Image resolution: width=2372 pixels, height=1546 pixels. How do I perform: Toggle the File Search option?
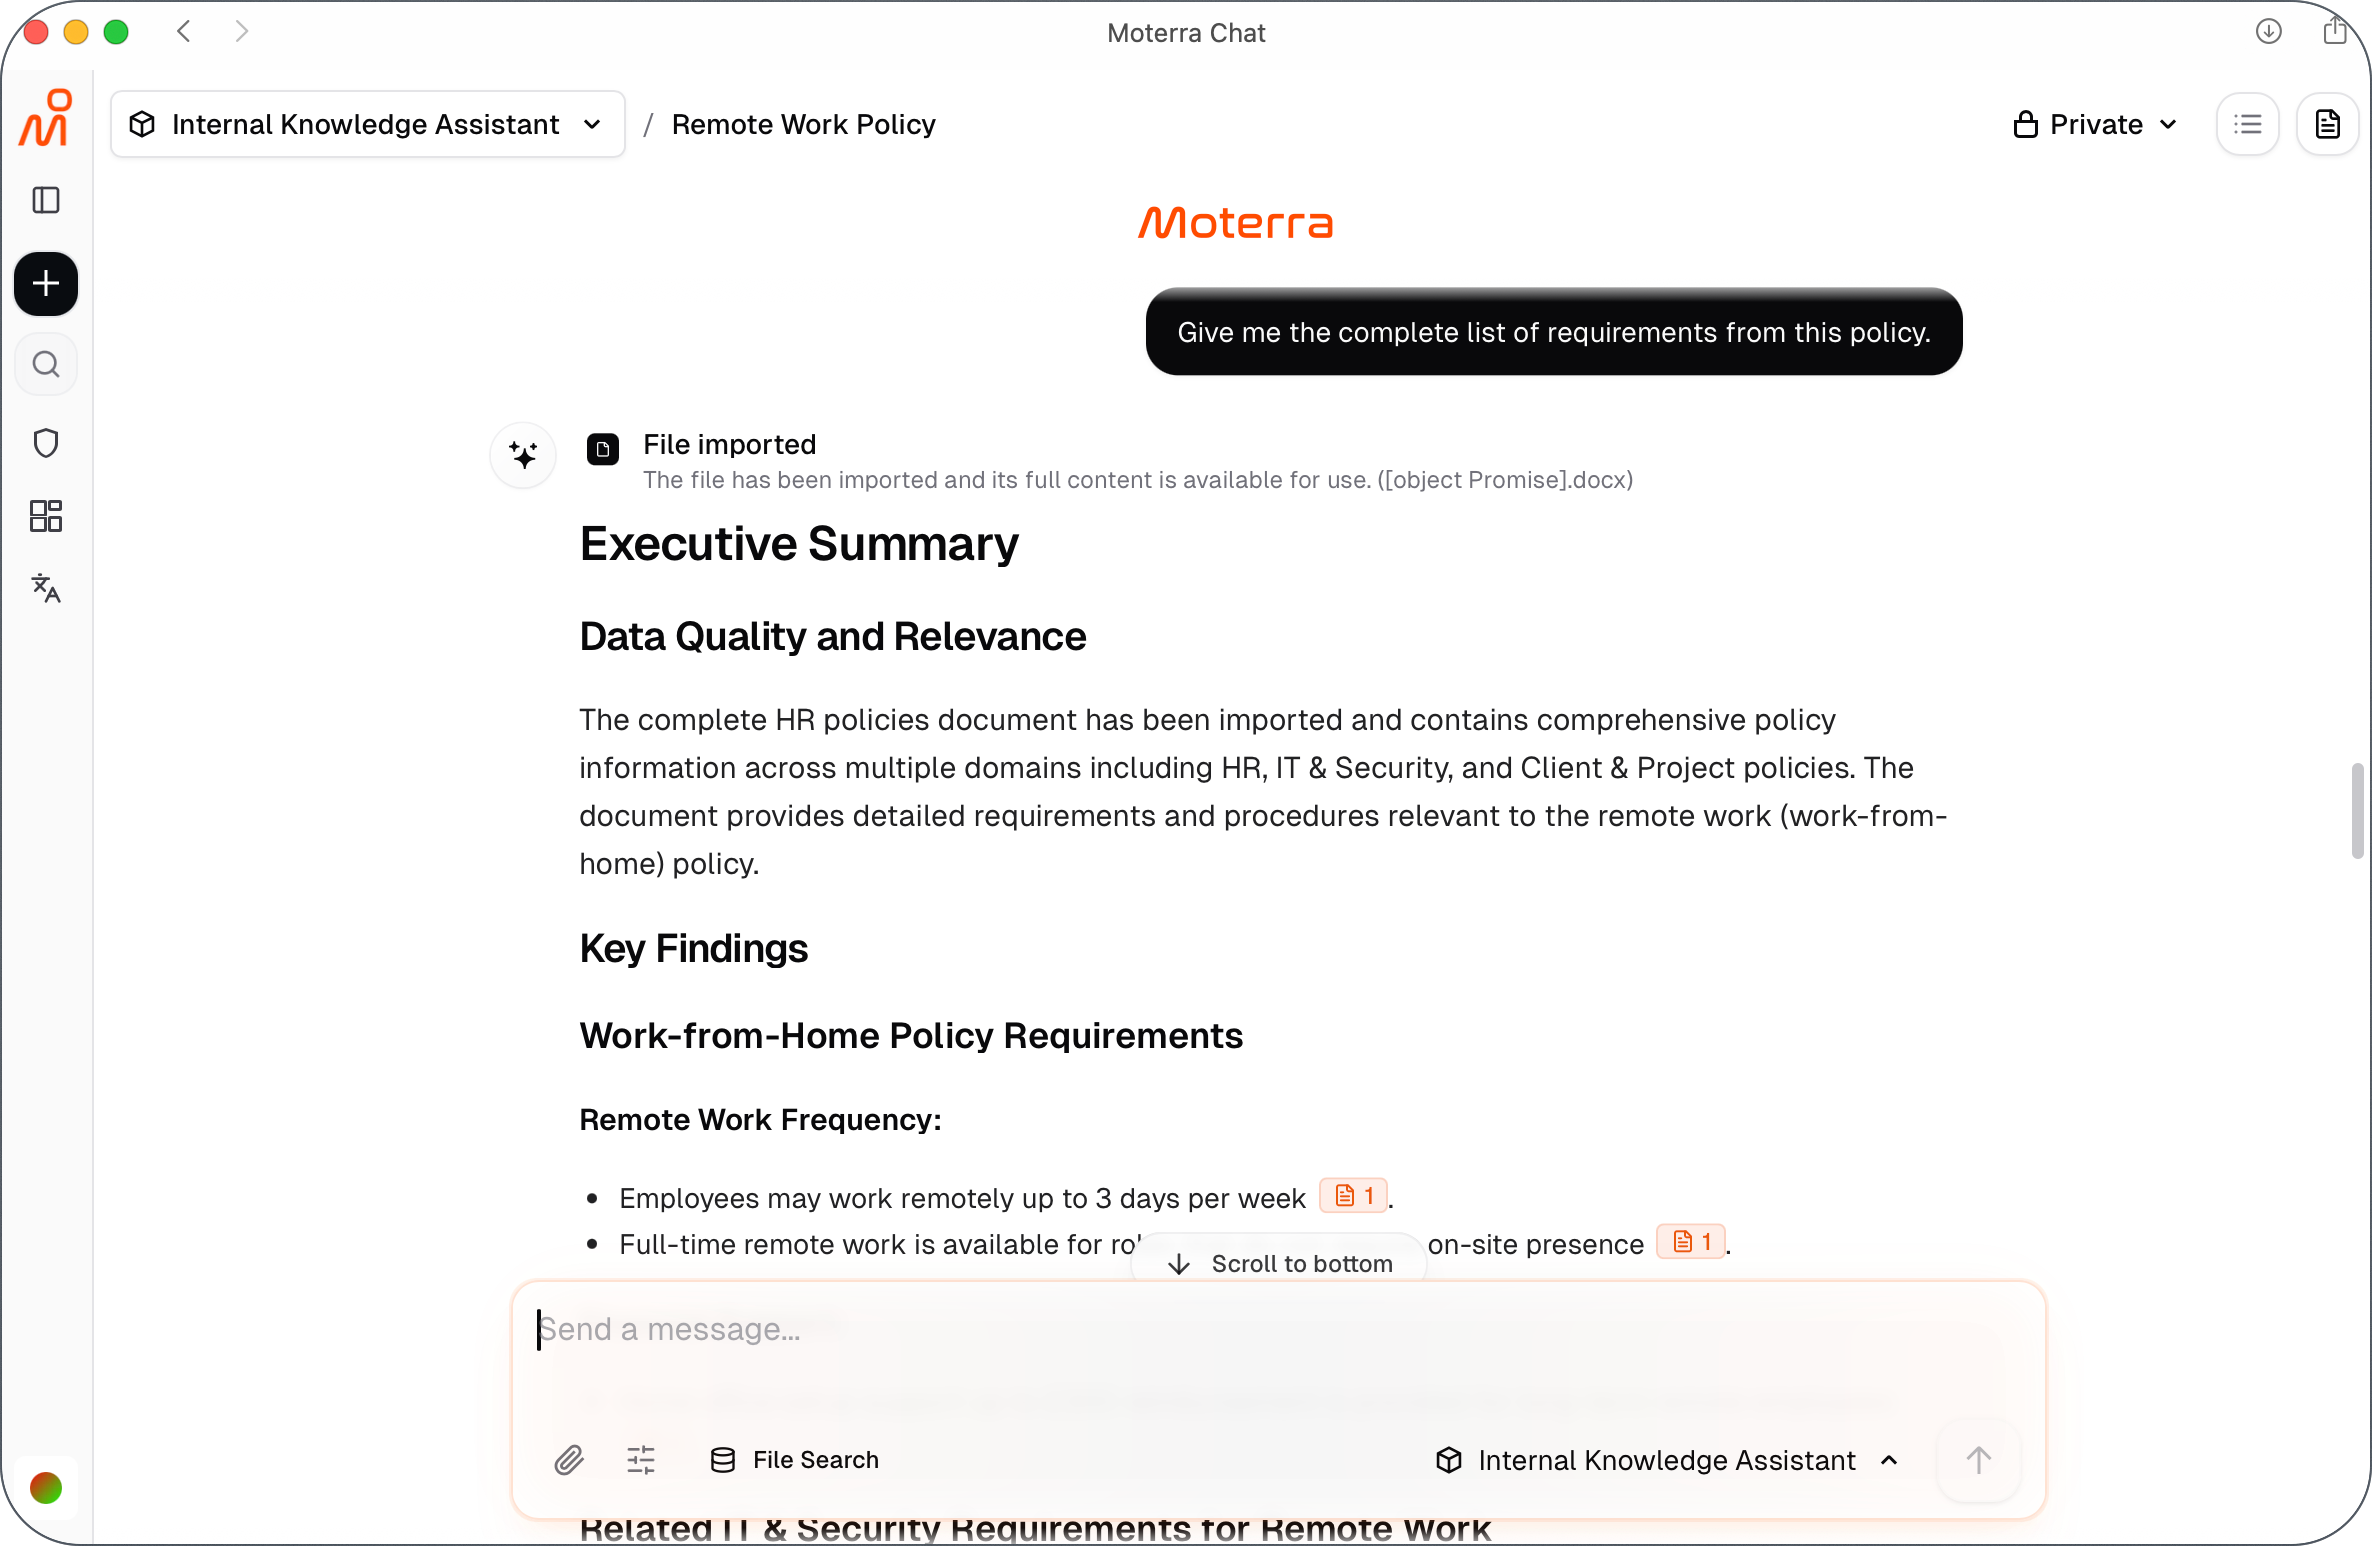tap(795, 1460)
